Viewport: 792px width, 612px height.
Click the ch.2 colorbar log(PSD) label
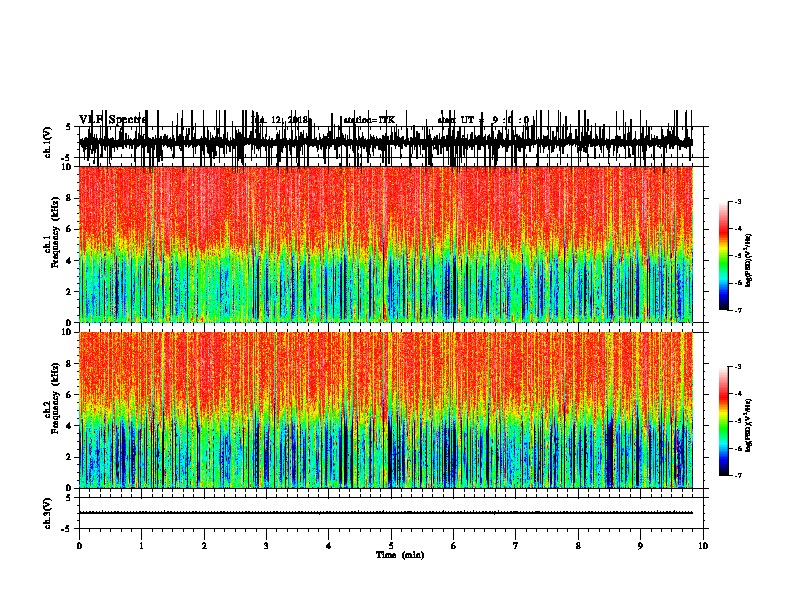(749, 425)
